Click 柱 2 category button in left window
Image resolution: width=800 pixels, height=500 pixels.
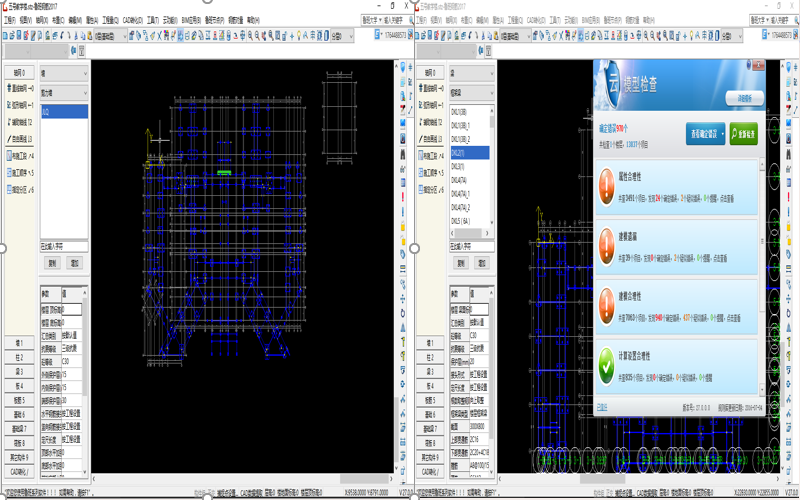(20, 358)
